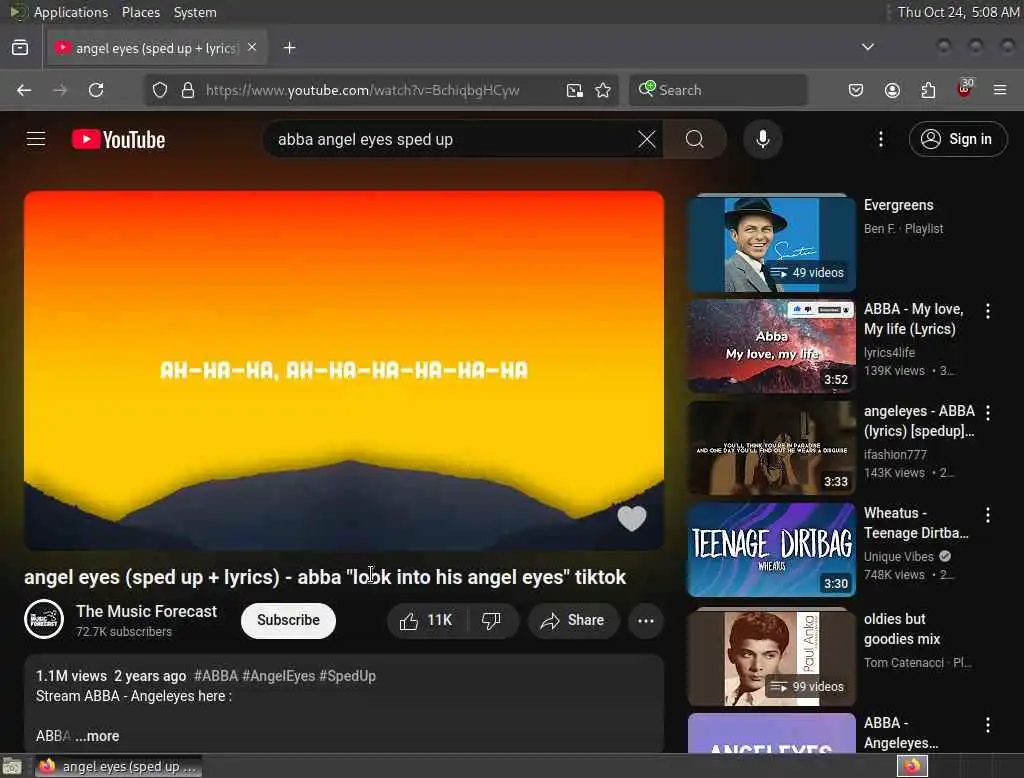Screen dimensions: 1024x778
Task: Dislike the video with thumbs down
Action: (x=492, y=621)
